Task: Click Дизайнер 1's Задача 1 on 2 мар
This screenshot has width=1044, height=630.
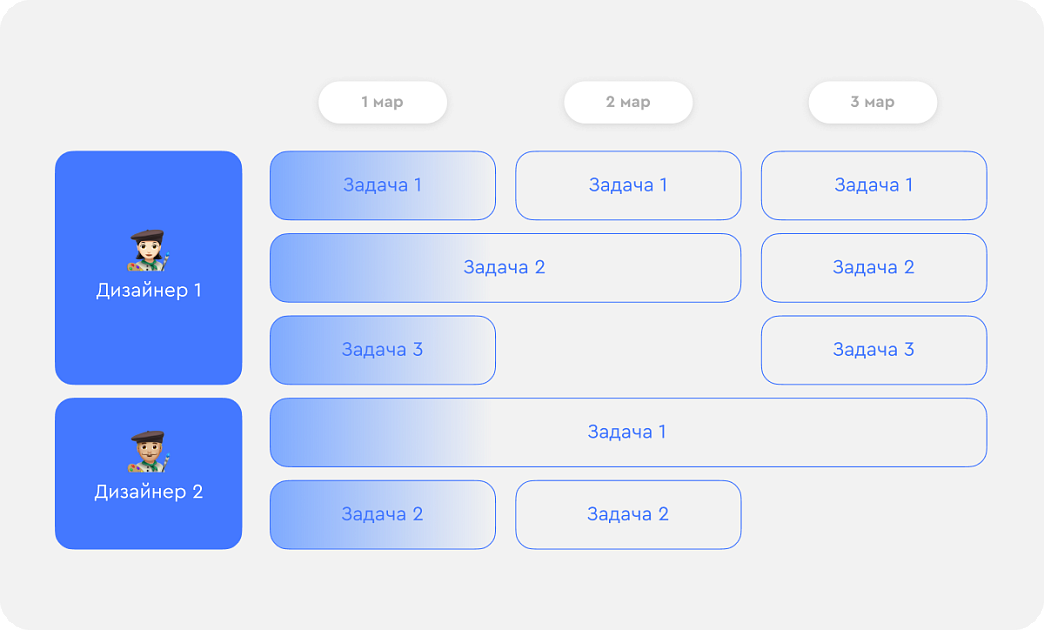Action: click(629, 185)
